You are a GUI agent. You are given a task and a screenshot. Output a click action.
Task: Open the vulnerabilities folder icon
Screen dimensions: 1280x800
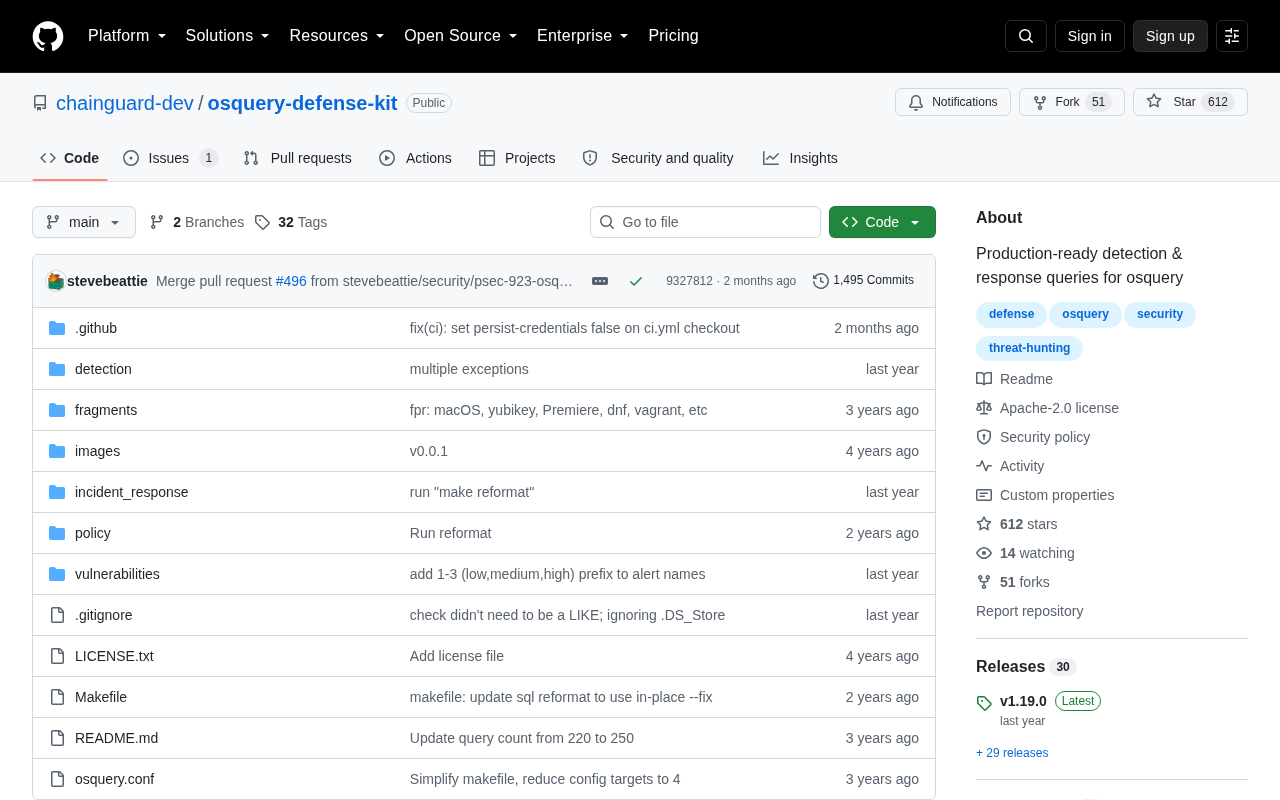(57, 574)
